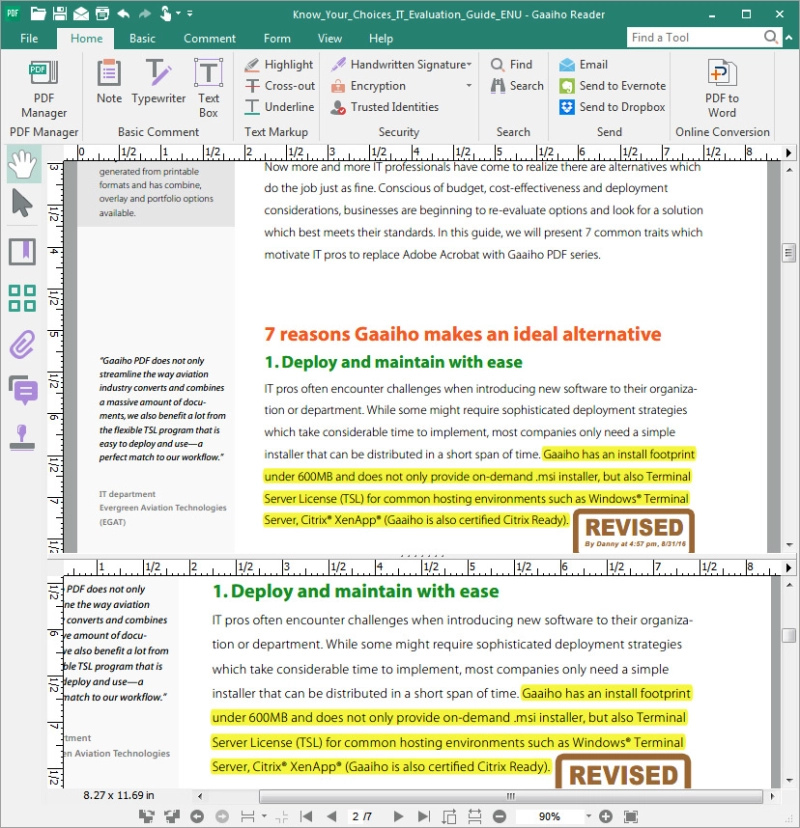Jump to the first page

coord(306,816)
